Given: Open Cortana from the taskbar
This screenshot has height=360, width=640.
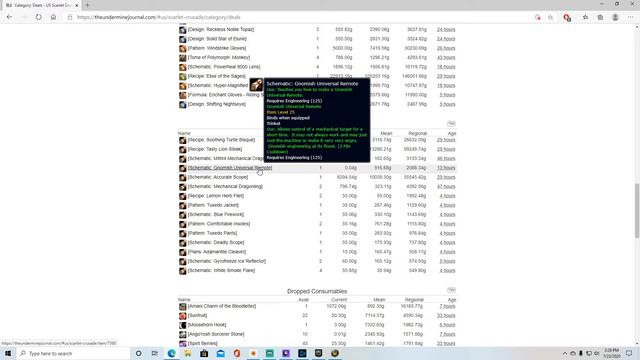Looking at the screenshot, I should pos(138,353).
